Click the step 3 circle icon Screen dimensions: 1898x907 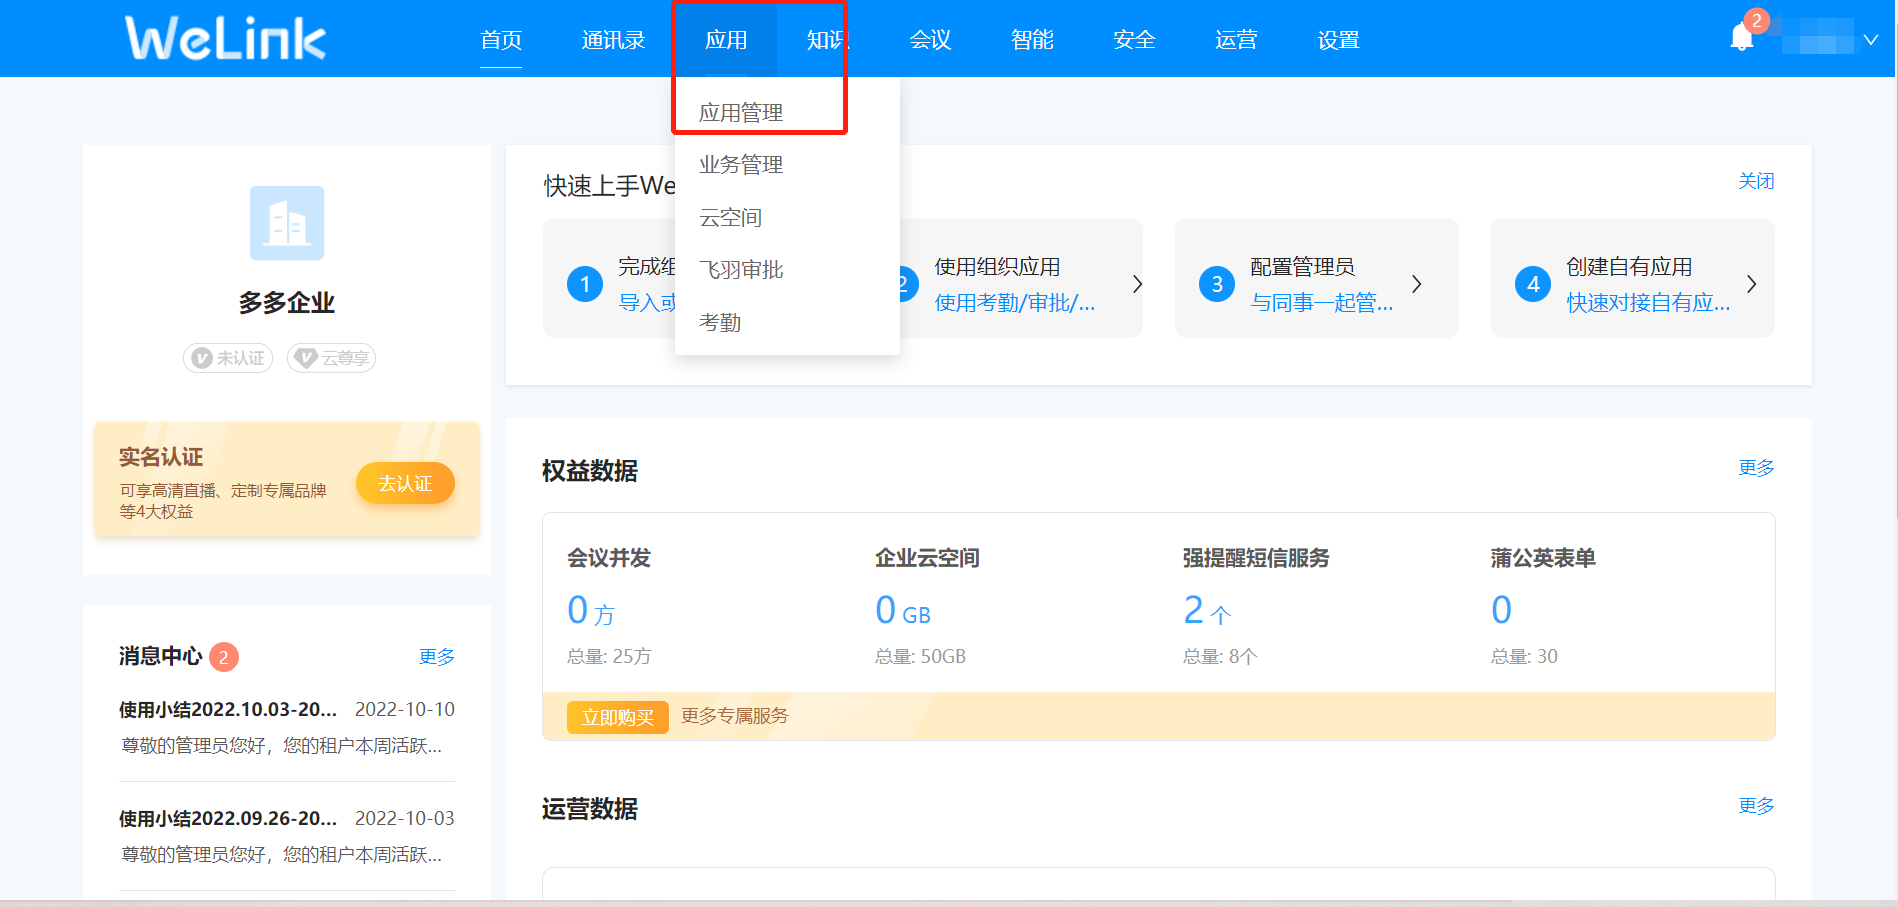pyautogui.click(x=1217, y=284)
